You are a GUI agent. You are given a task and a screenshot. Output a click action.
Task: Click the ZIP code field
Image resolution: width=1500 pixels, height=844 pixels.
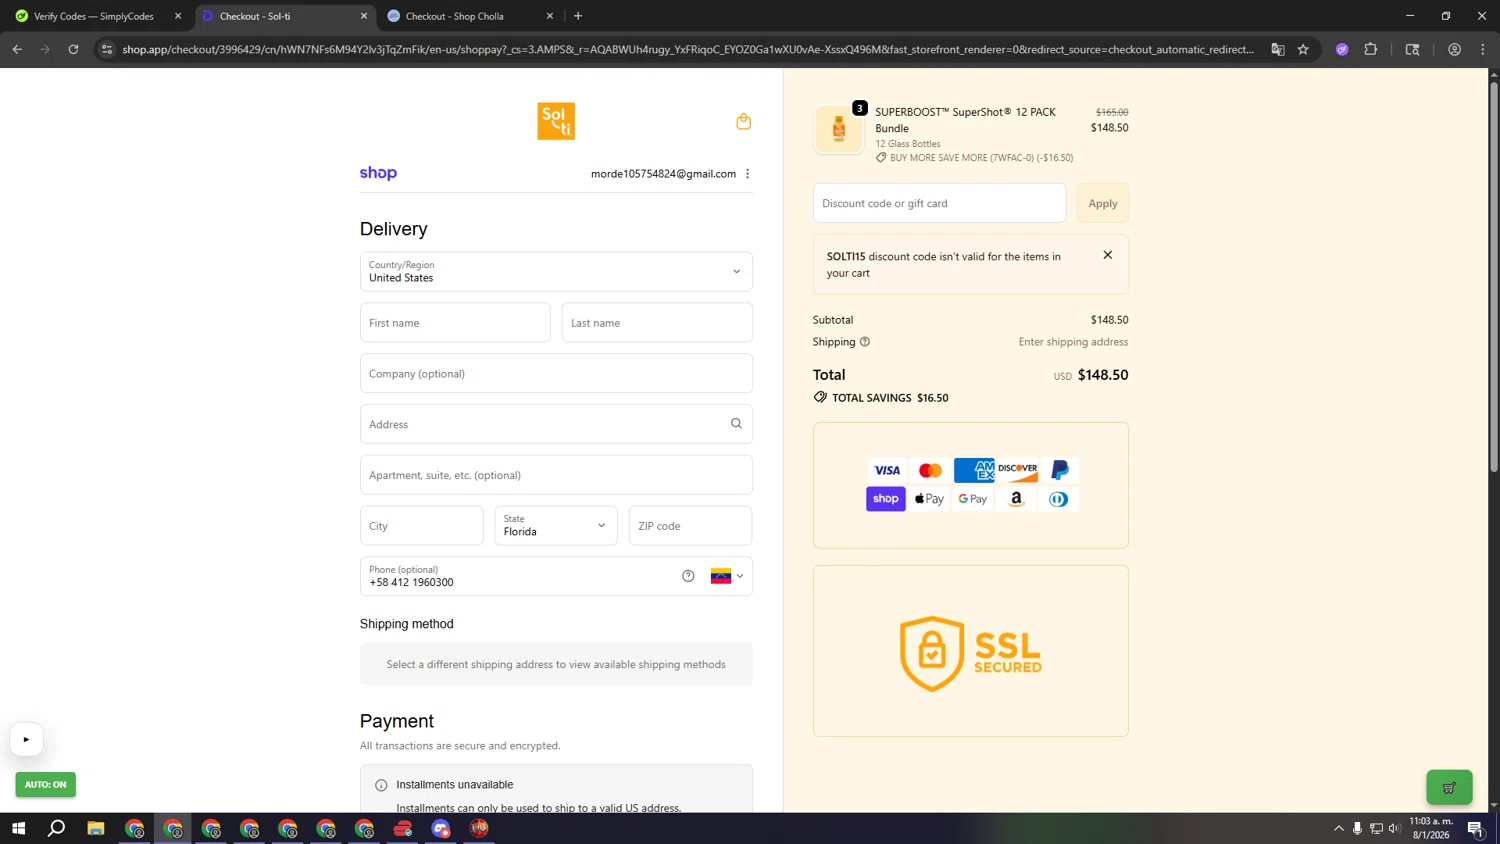(x=690, y=526)
